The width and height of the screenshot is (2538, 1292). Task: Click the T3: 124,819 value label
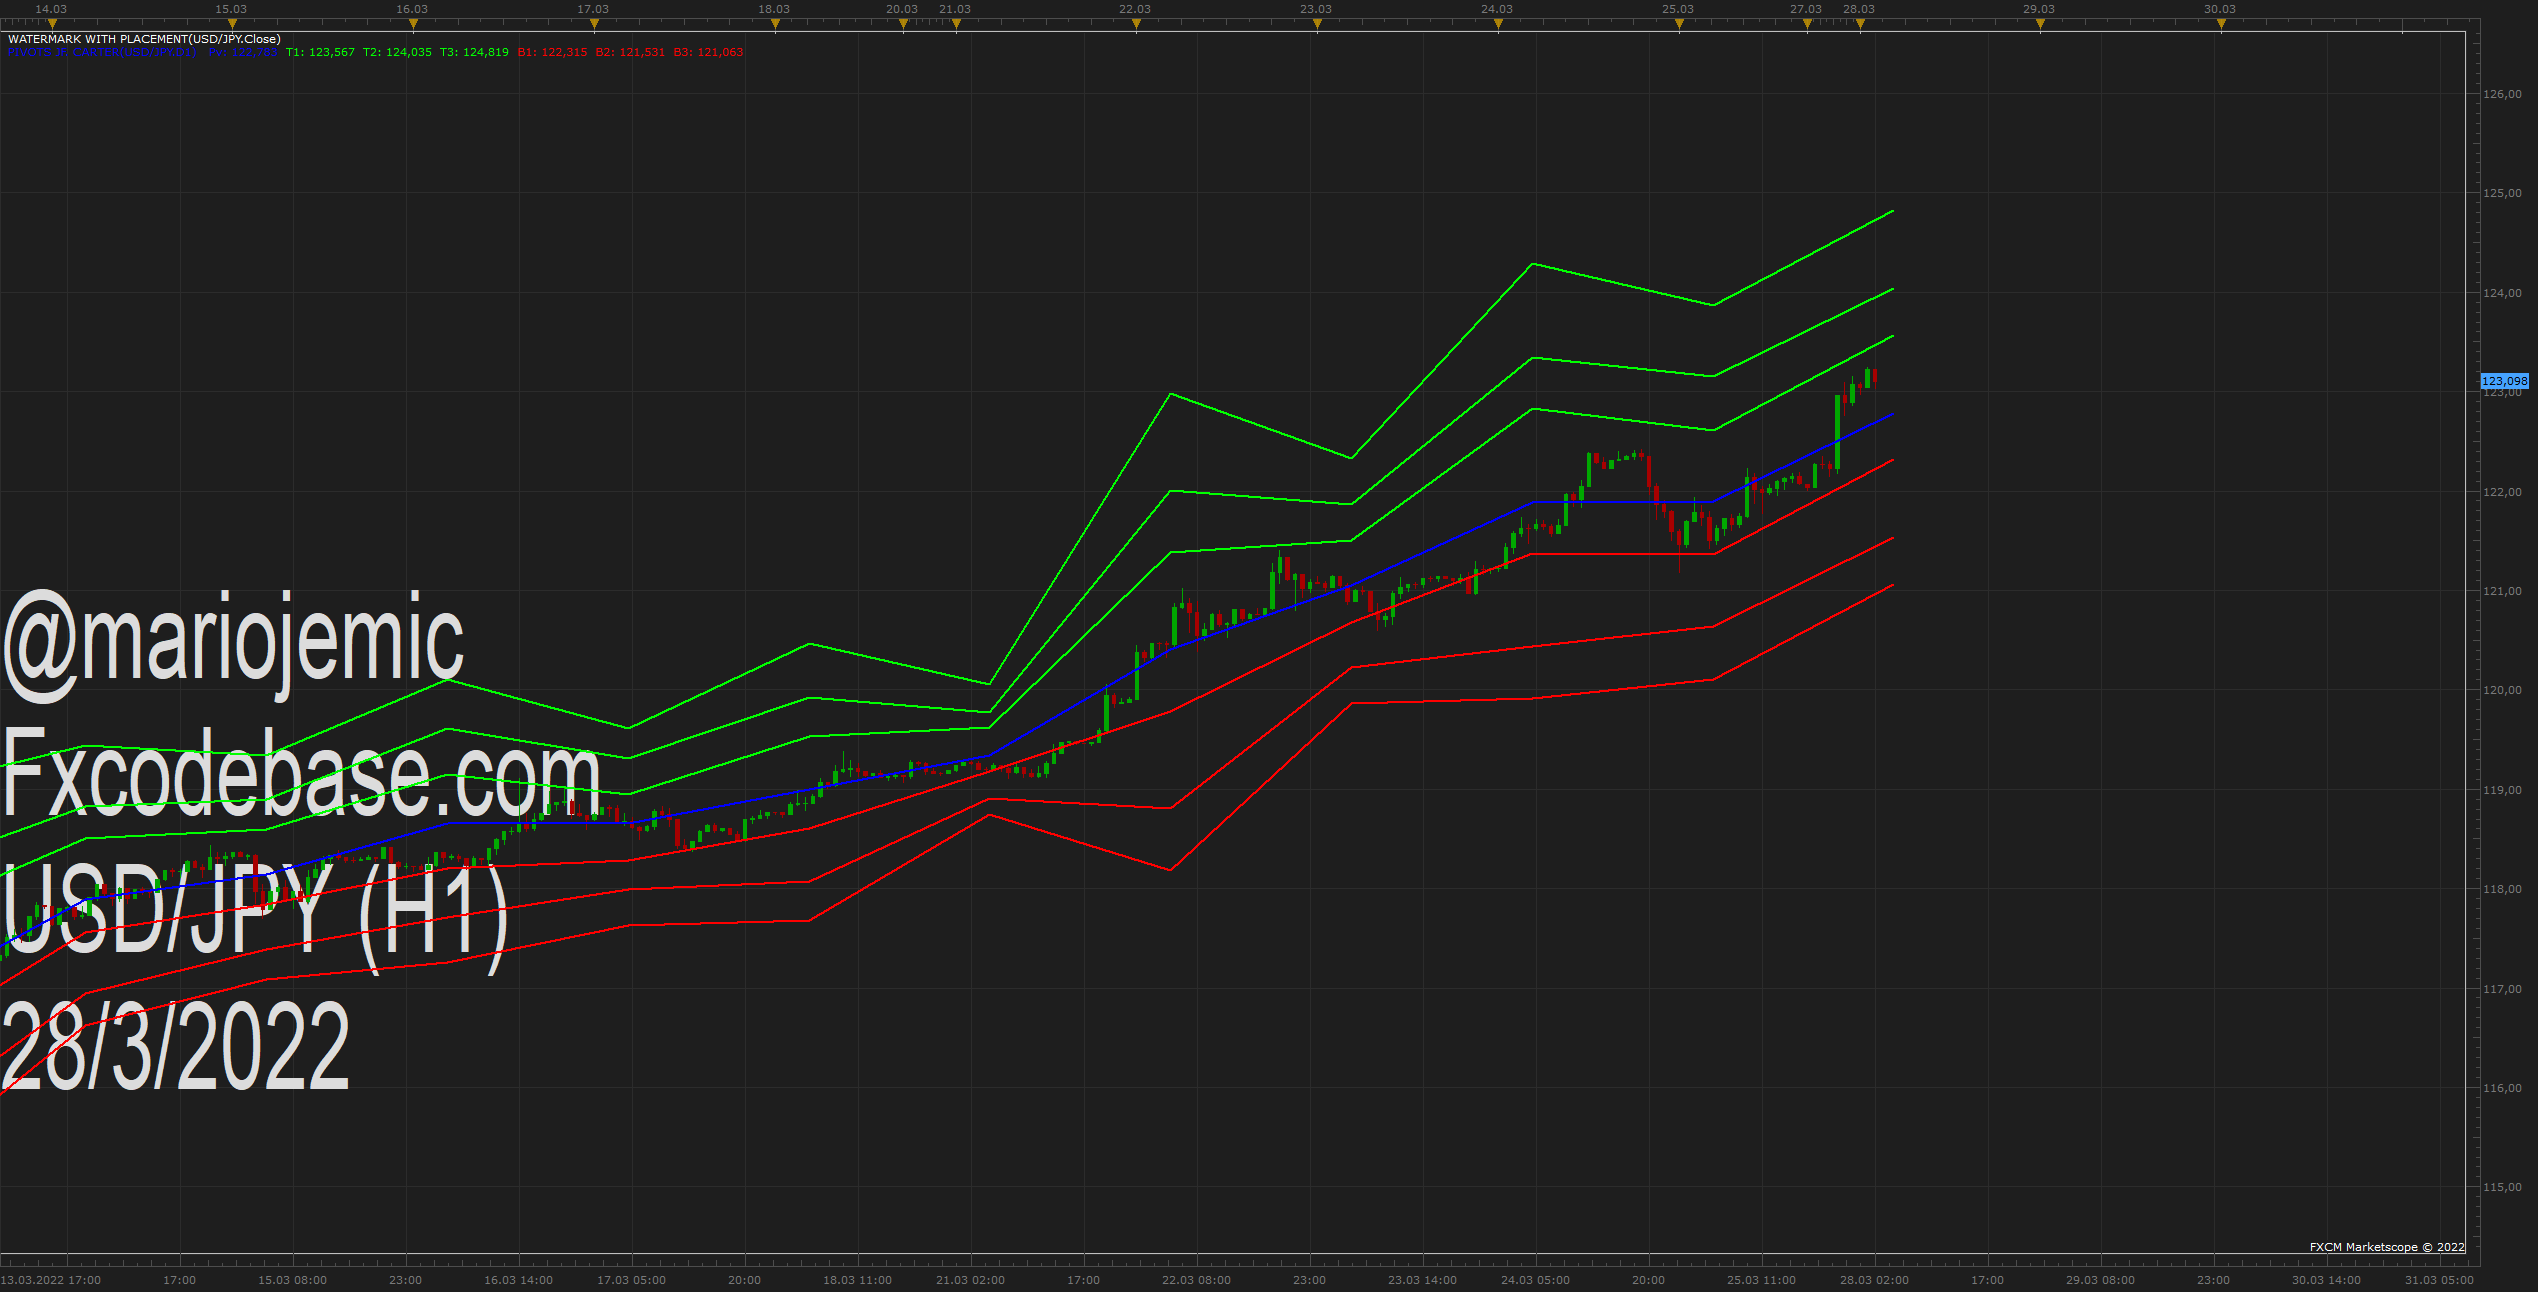[474, 52]
